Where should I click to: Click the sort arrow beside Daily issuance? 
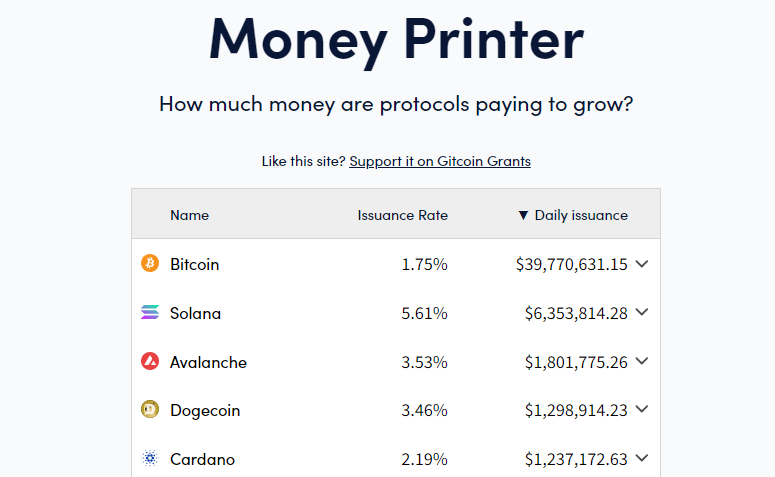[x=523, y=215]
